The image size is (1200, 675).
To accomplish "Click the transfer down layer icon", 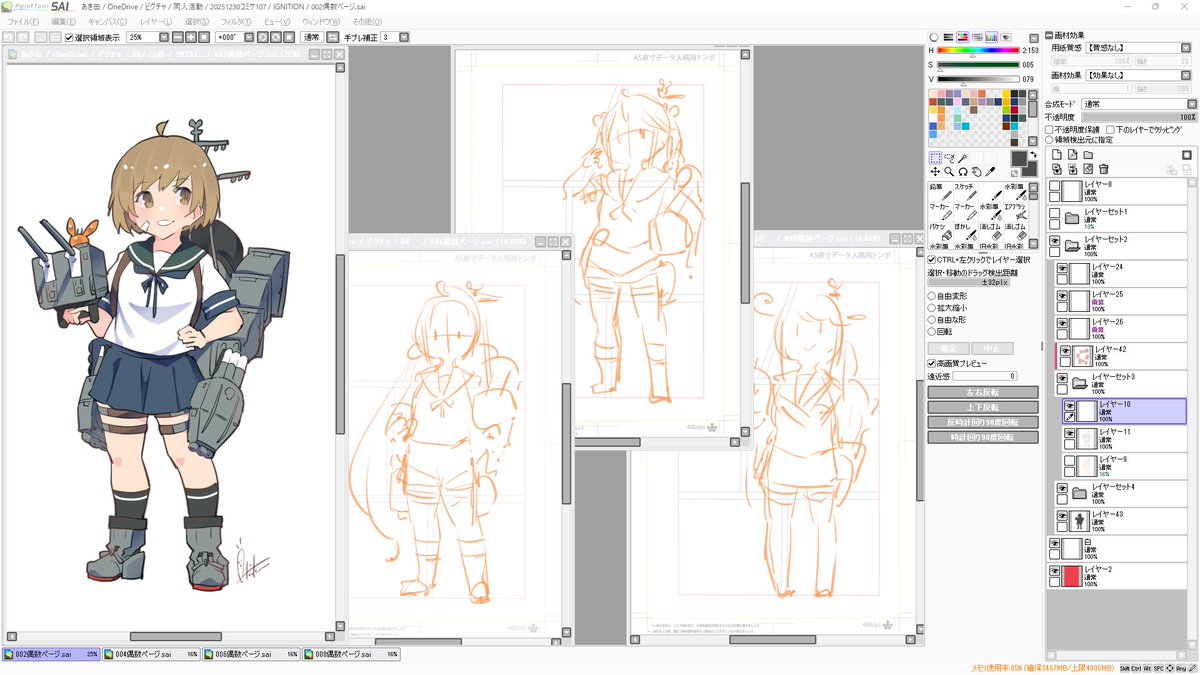I will pos(1057,169).
